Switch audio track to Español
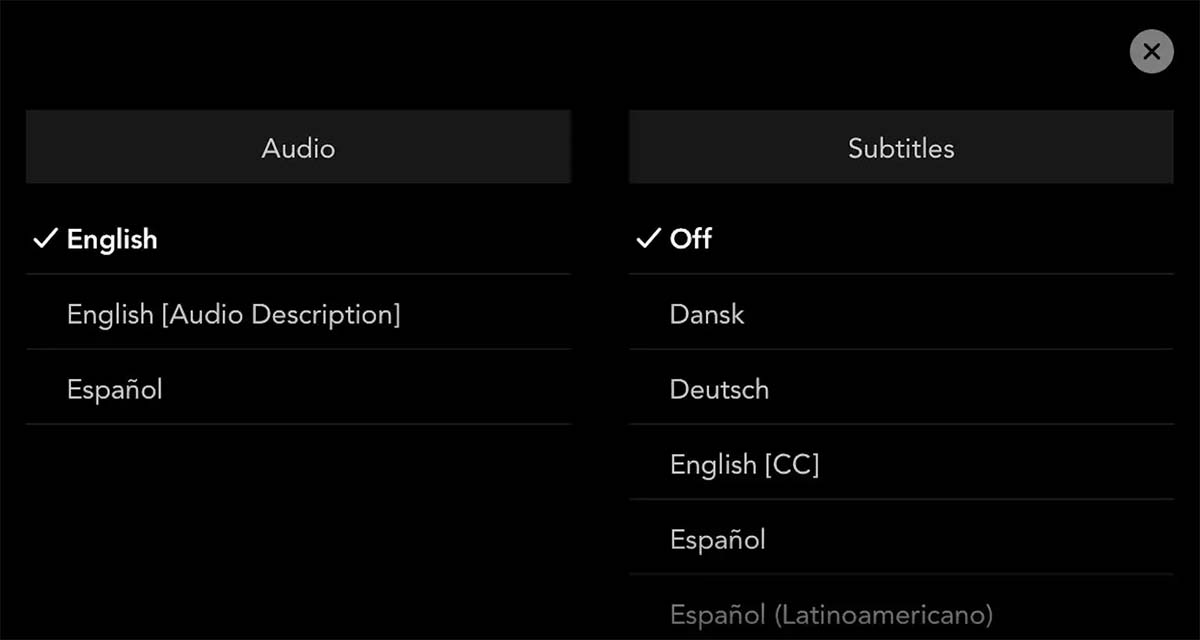 pos(114,389)
